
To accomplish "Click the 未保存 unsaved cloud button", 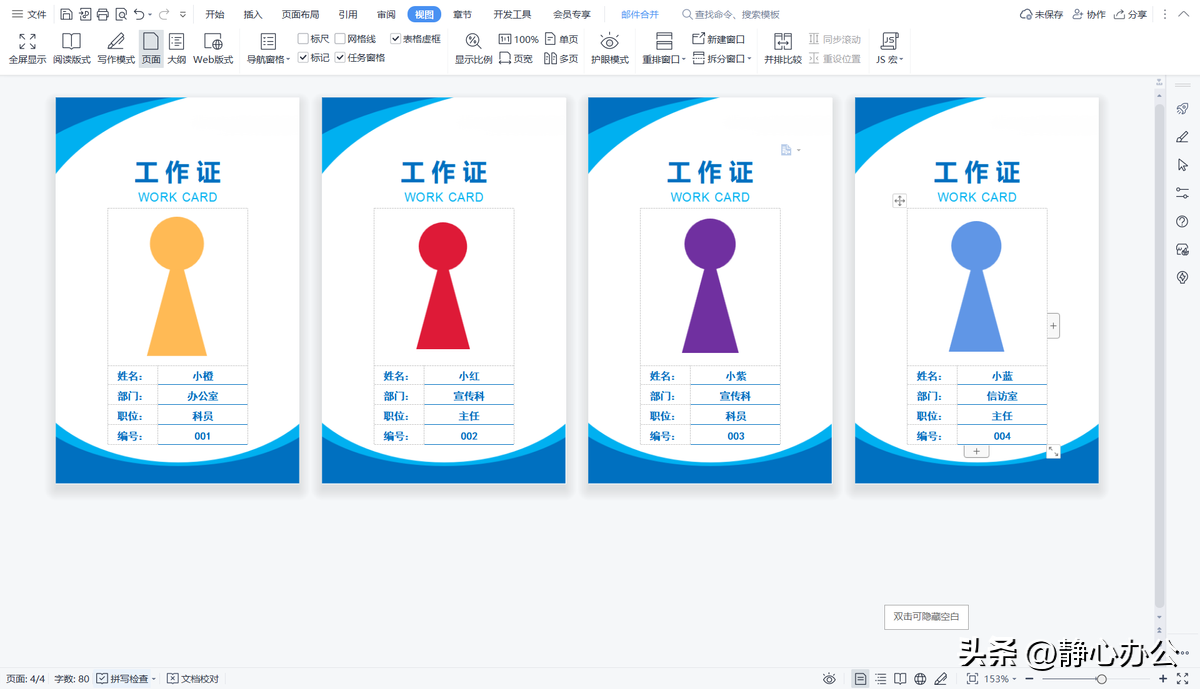I will click(1041, 15).
